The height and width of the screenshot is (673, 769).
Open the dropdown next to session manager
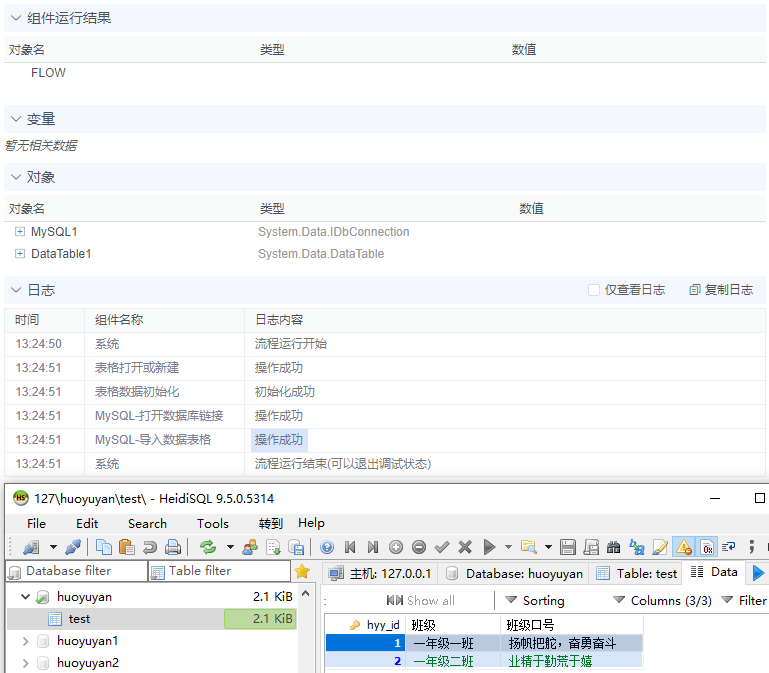(x=53, y=547)
